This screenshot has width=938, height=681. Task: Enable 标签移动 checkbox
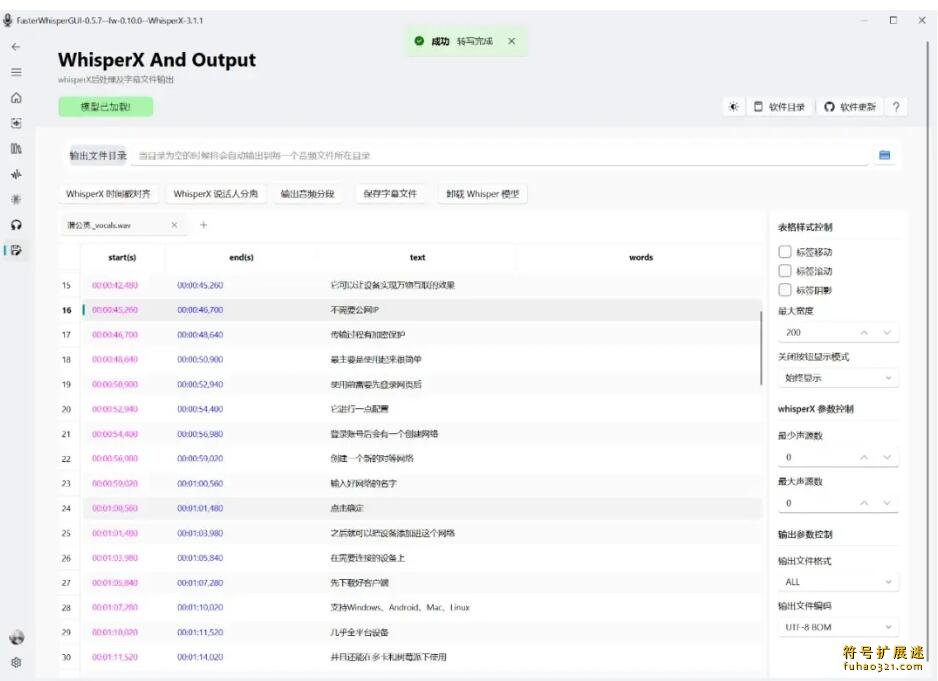point(785,252)
